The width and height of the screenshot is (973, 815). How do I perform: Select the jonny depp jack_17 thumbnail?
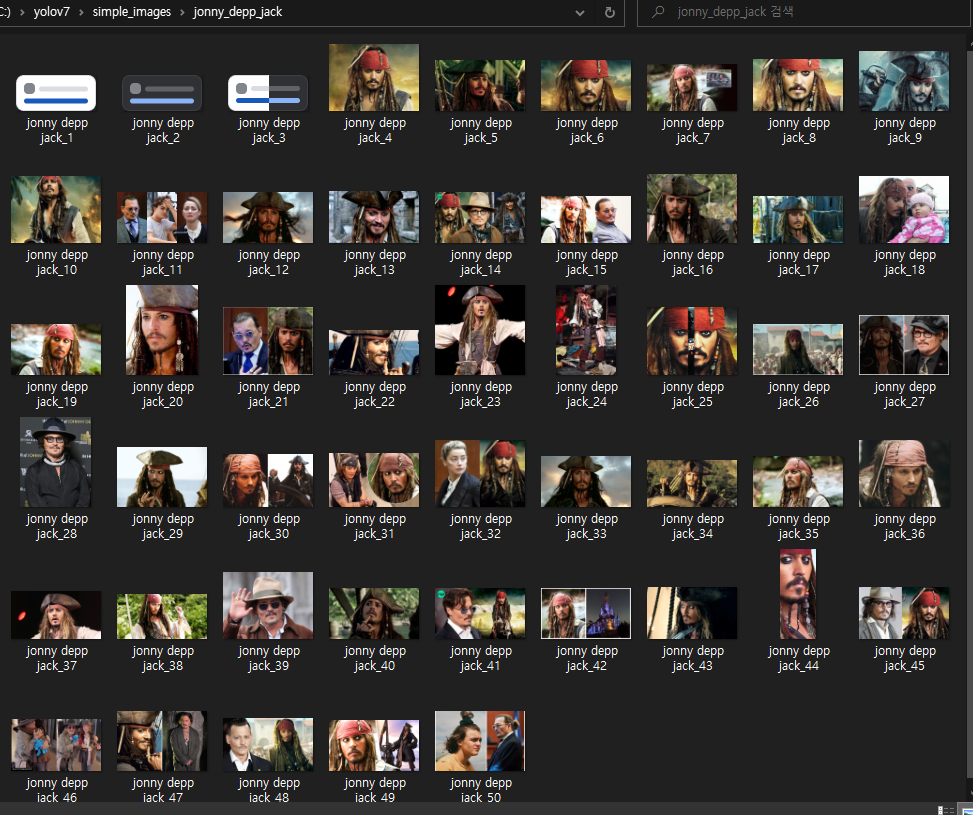(798, 220)
